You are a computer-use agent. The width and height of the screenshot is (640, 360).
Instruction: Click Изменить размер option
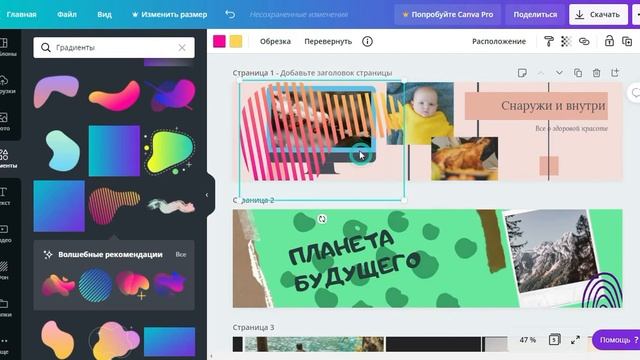click(169, 14)
